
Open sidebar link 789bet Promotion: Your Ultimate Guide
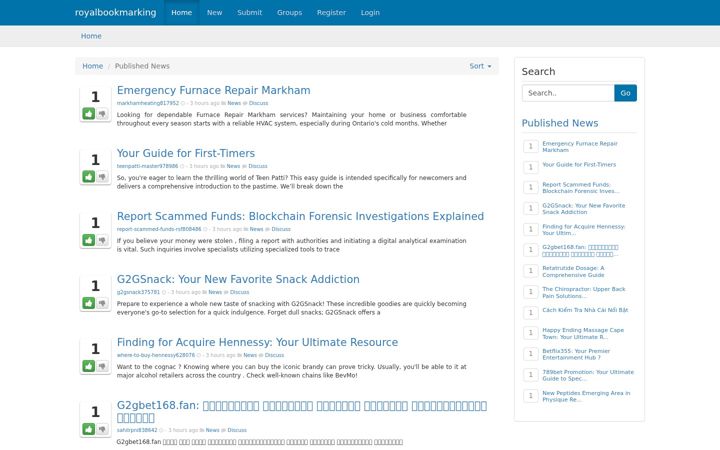pos(588,375)
